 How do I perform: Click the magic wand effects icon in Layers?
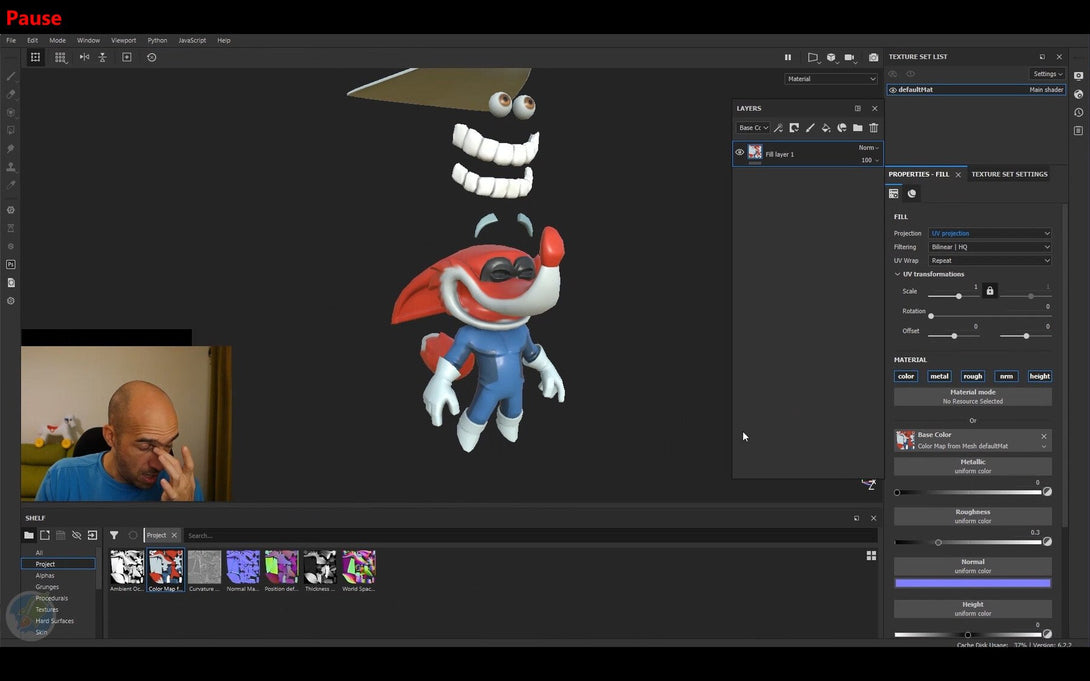(779, 128)
